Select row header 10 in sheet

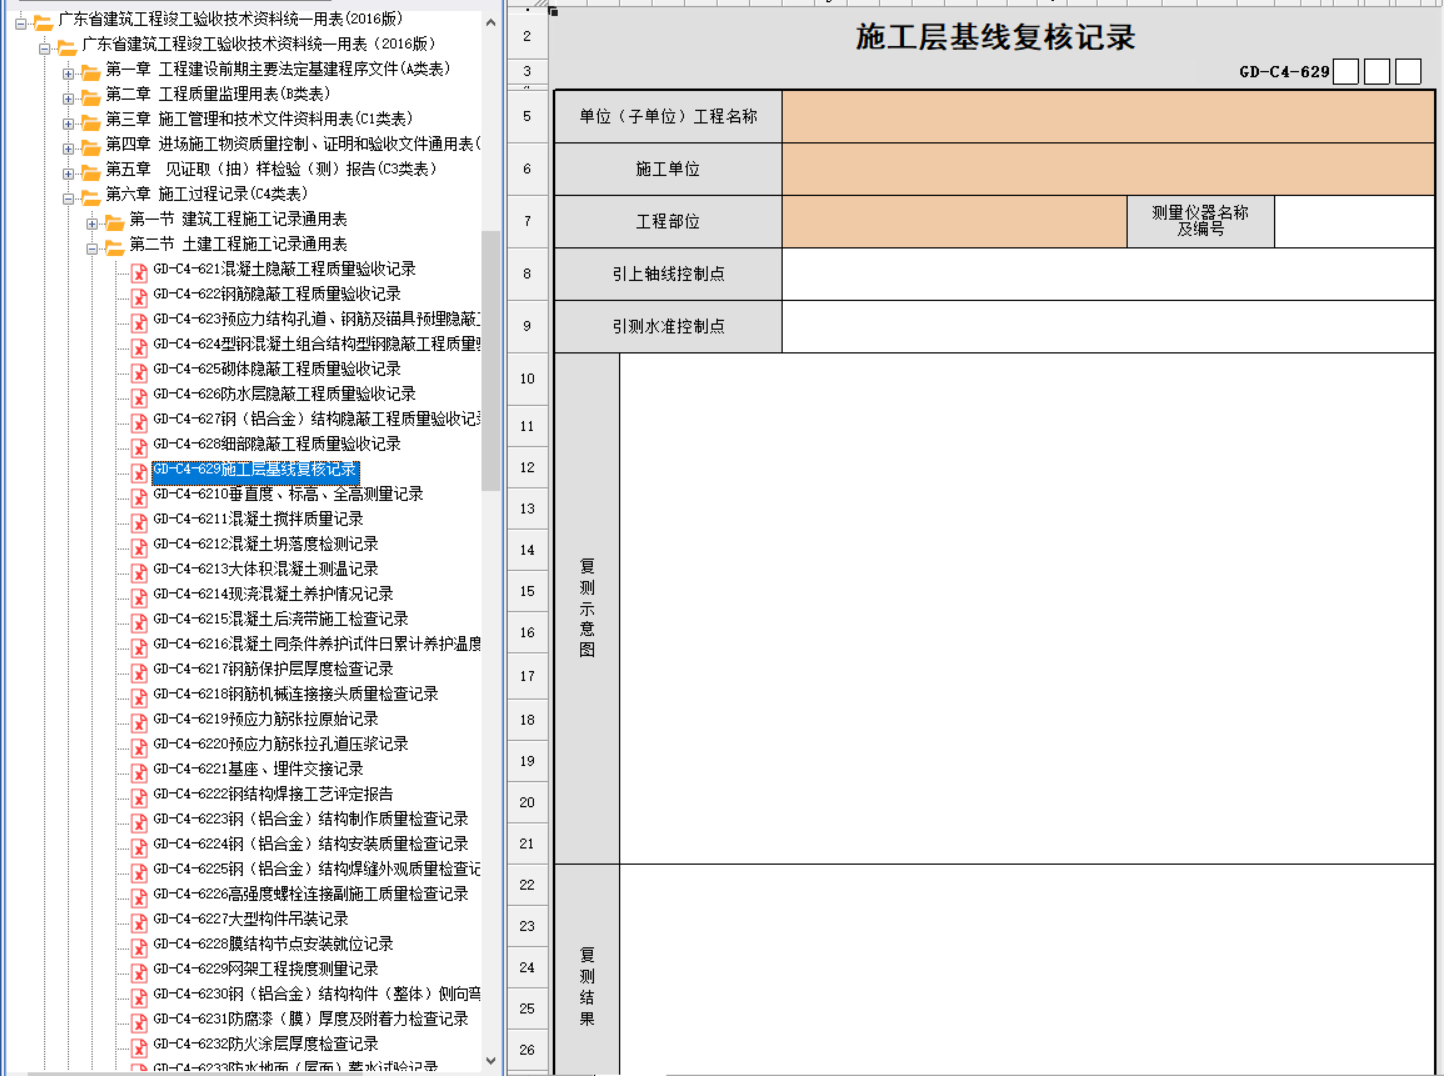point(527,379)
